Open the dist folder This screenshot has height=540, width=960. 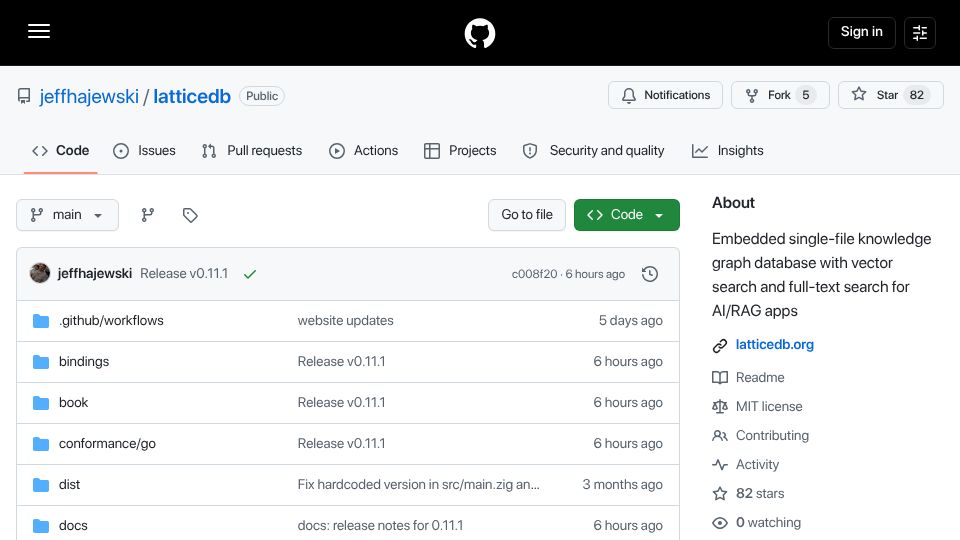[x=69, y=484]
